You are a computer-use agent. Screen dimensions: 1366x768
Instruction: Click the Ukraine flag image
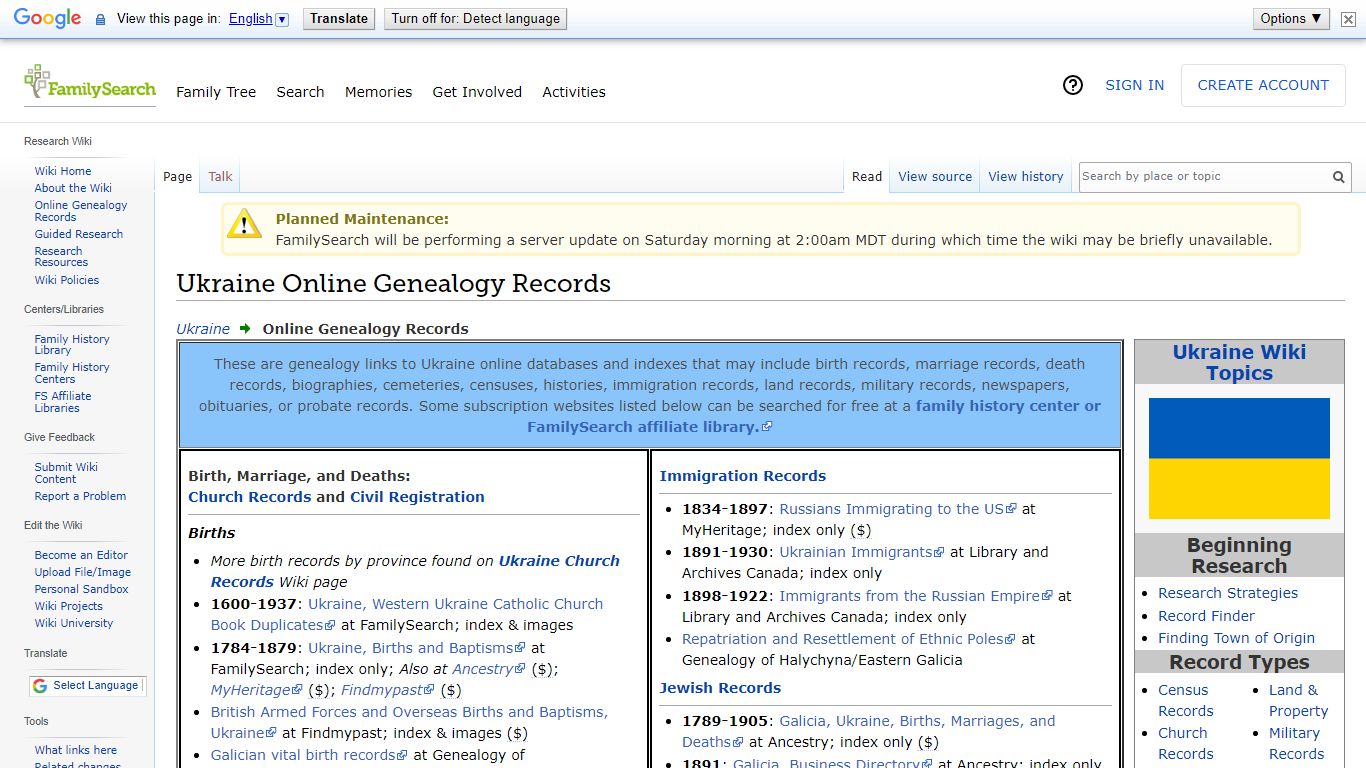point(1239,458)
